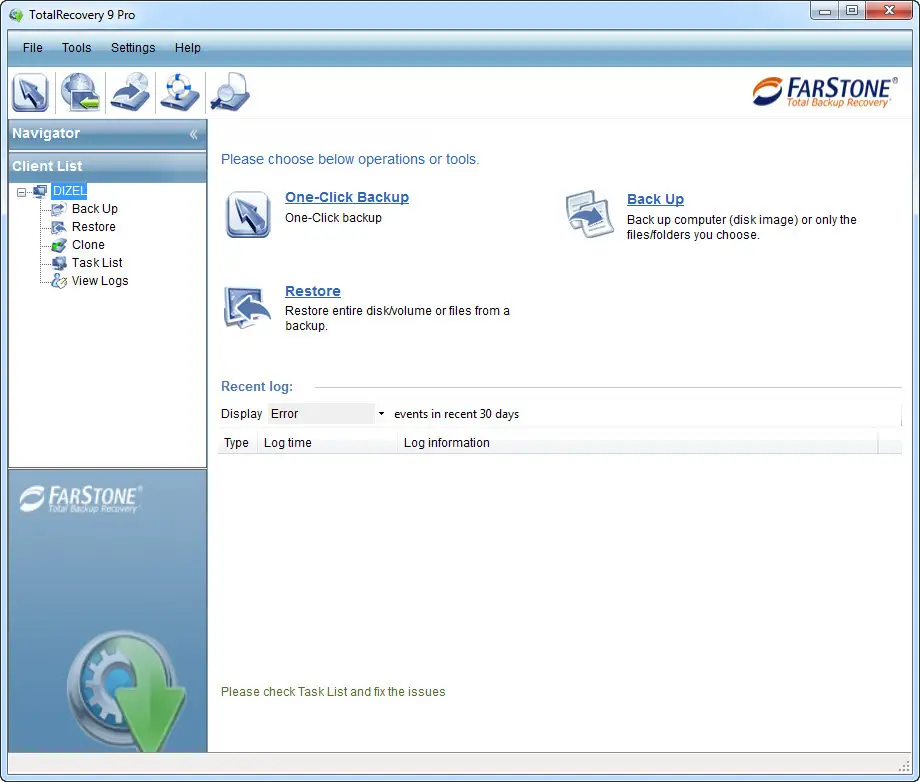
Task: Click 'events in recent 30 days' text
Action: pyautogui.click(x=456, y=414)
